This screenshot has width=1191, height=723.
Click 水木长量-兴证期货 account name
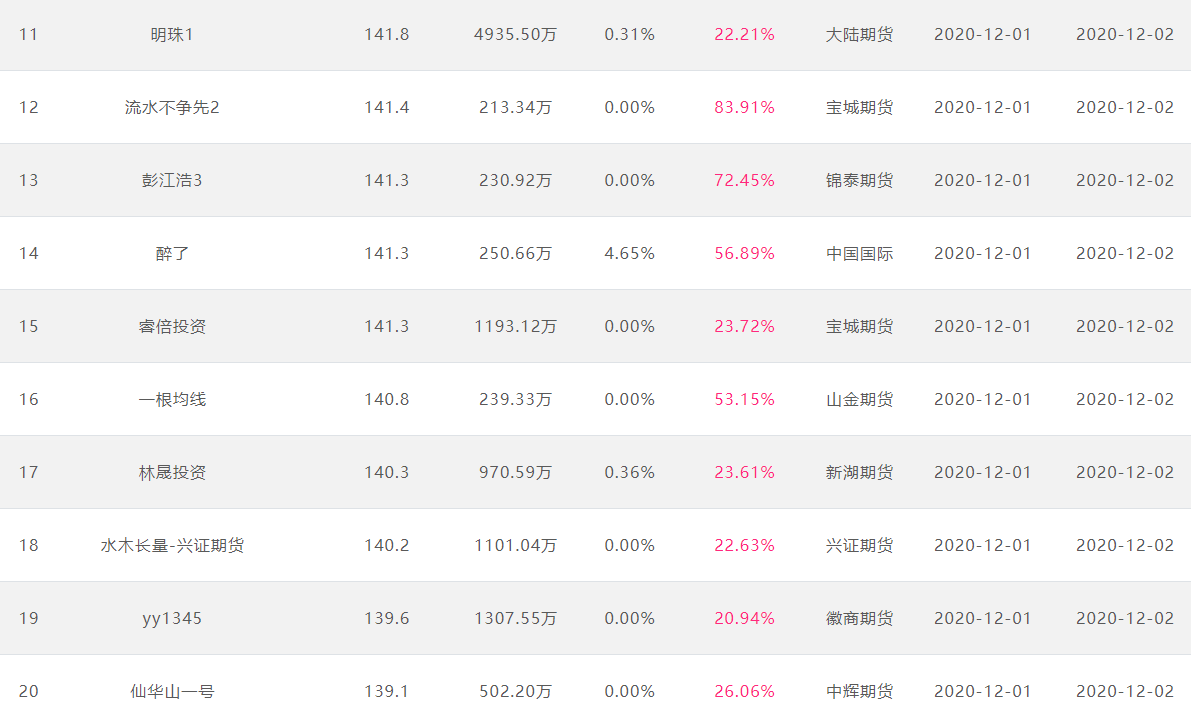tap(172, 545)
